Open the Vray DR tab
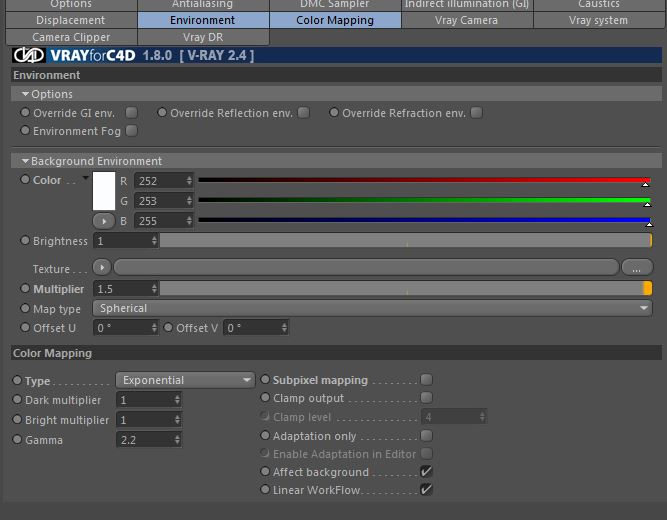Viewport: 667px width, 520px height. tap(203, 37)
